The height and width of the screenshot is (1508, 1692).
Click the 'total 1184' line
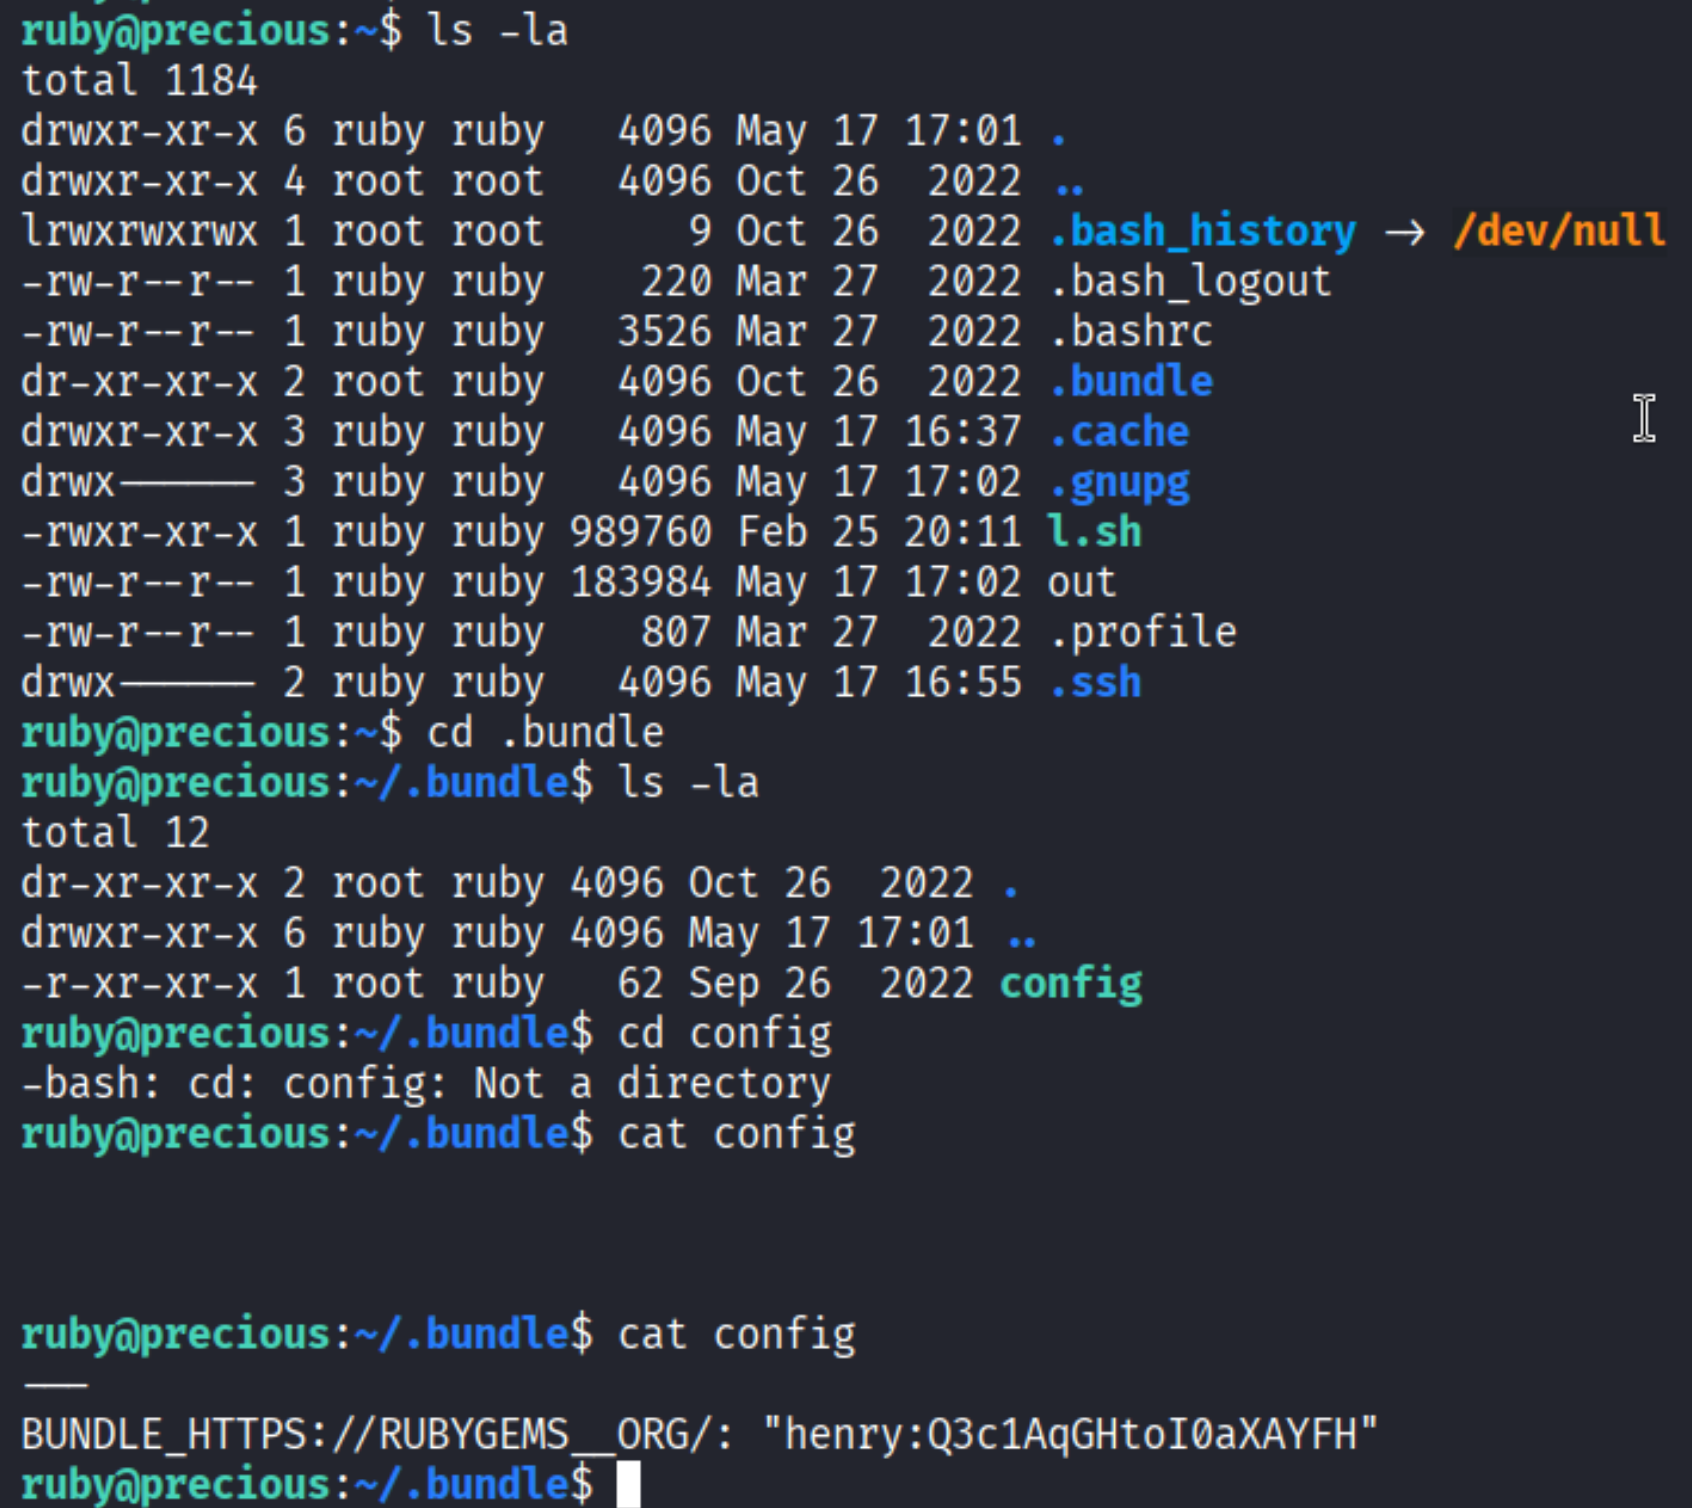pyautogui.click(x=139, y=81)
